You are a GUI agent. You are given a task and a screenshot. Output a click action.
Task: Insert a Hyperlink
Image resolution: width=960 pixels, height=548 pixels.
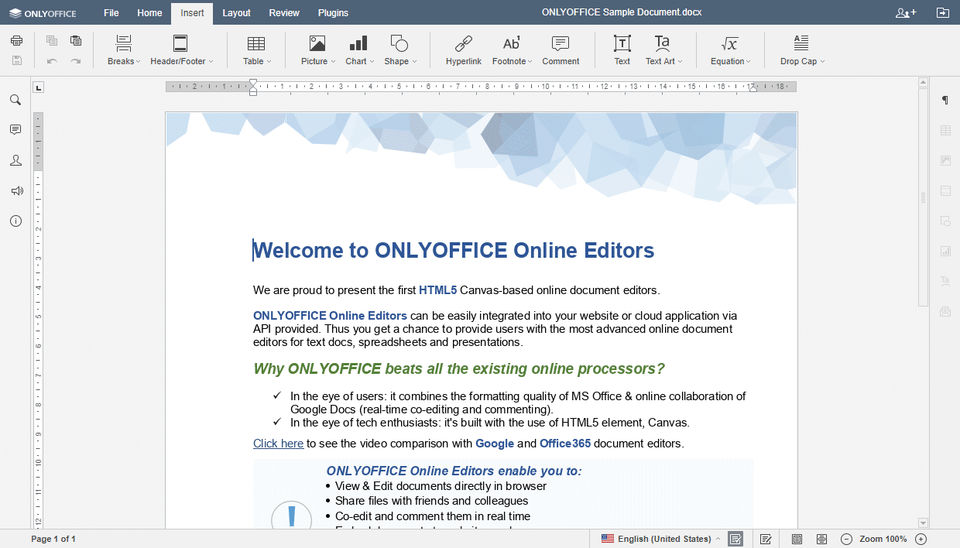(463, 50)
